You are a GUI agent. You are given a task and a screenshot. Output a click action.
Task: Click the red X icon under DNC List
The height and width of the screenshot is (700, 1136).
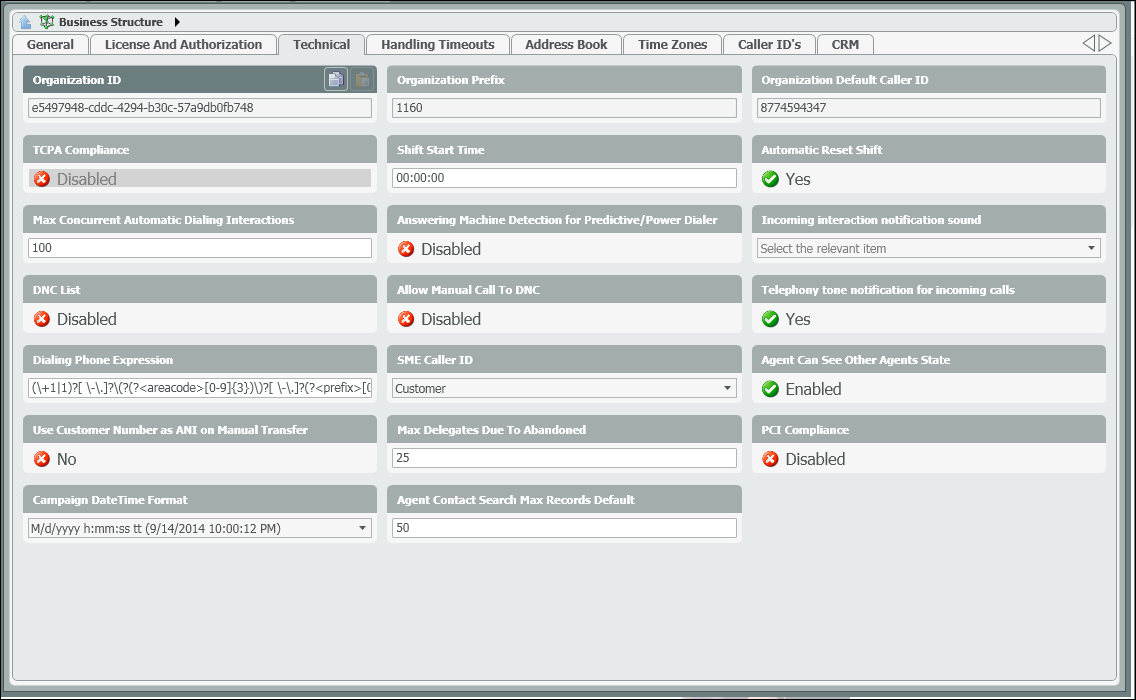click(x=42, y=319)
